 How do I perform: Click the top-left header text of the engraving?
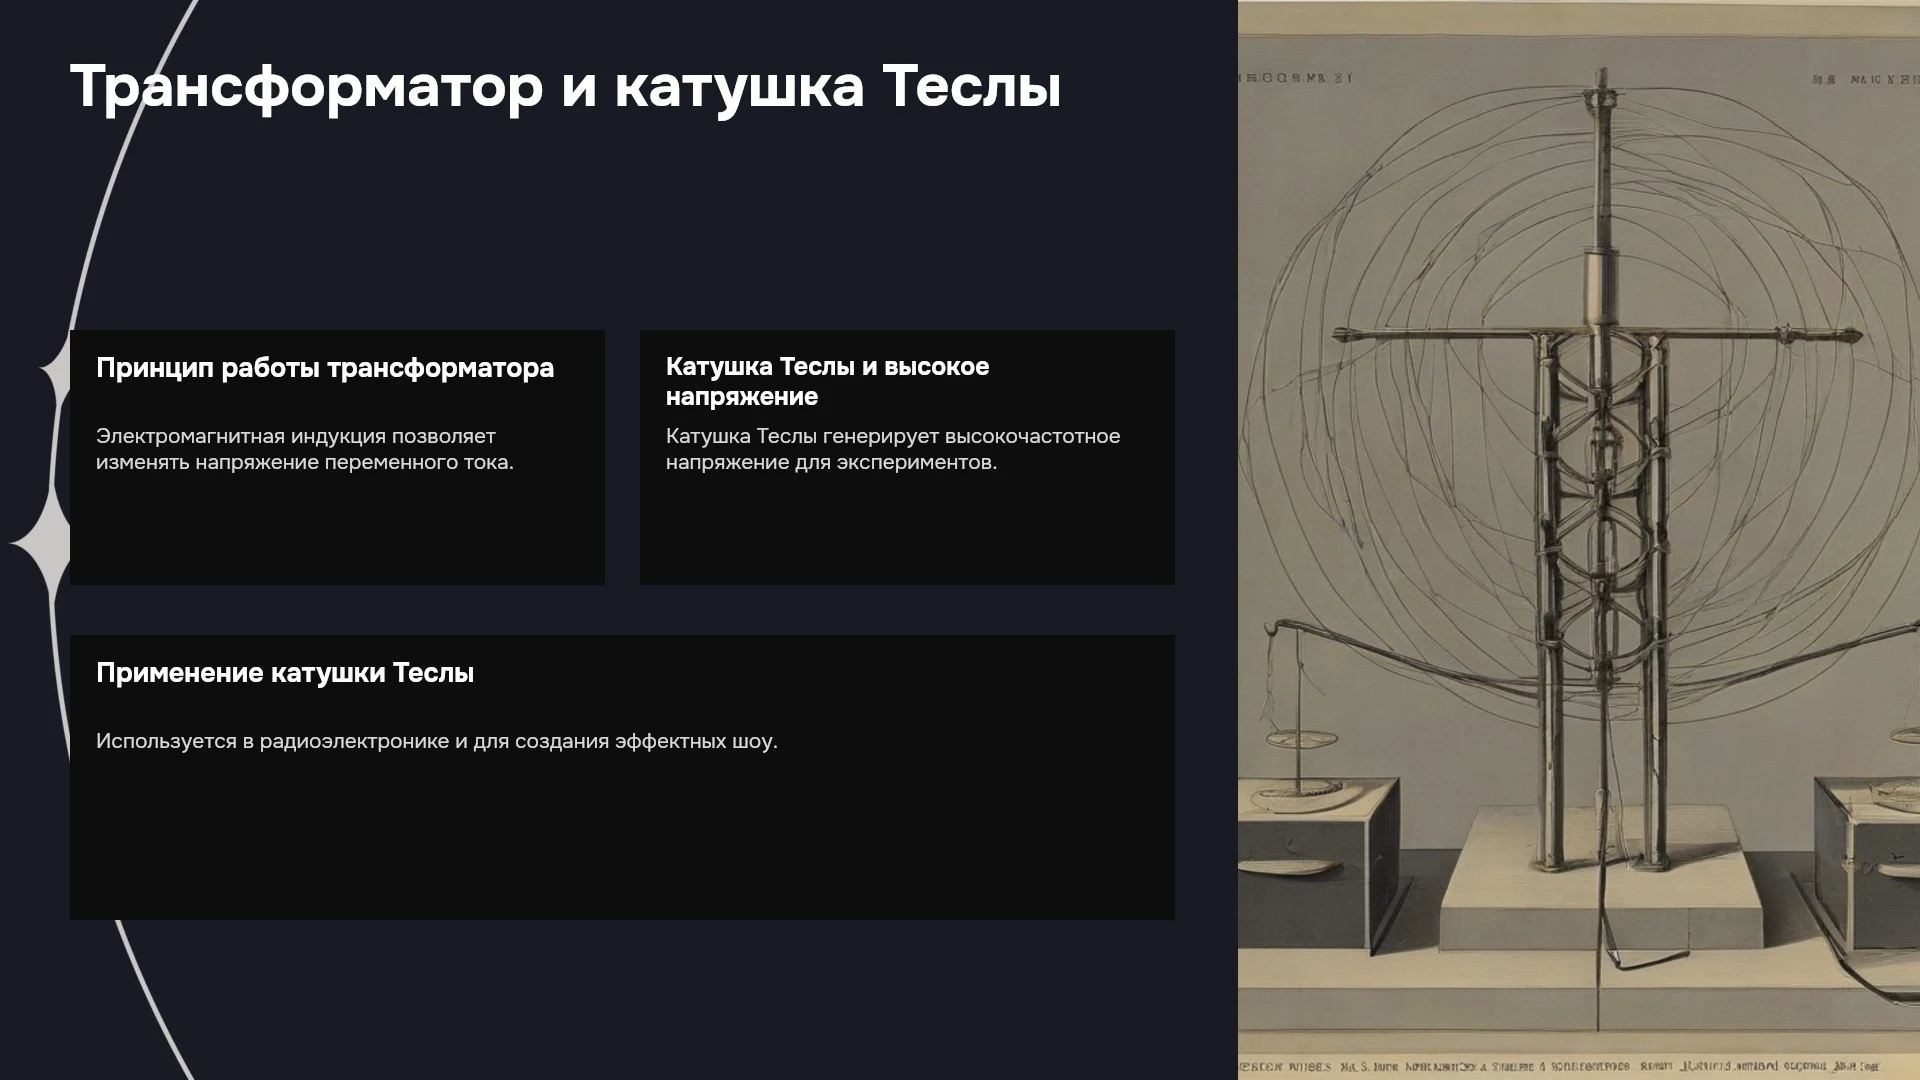tap(1296, 78)
